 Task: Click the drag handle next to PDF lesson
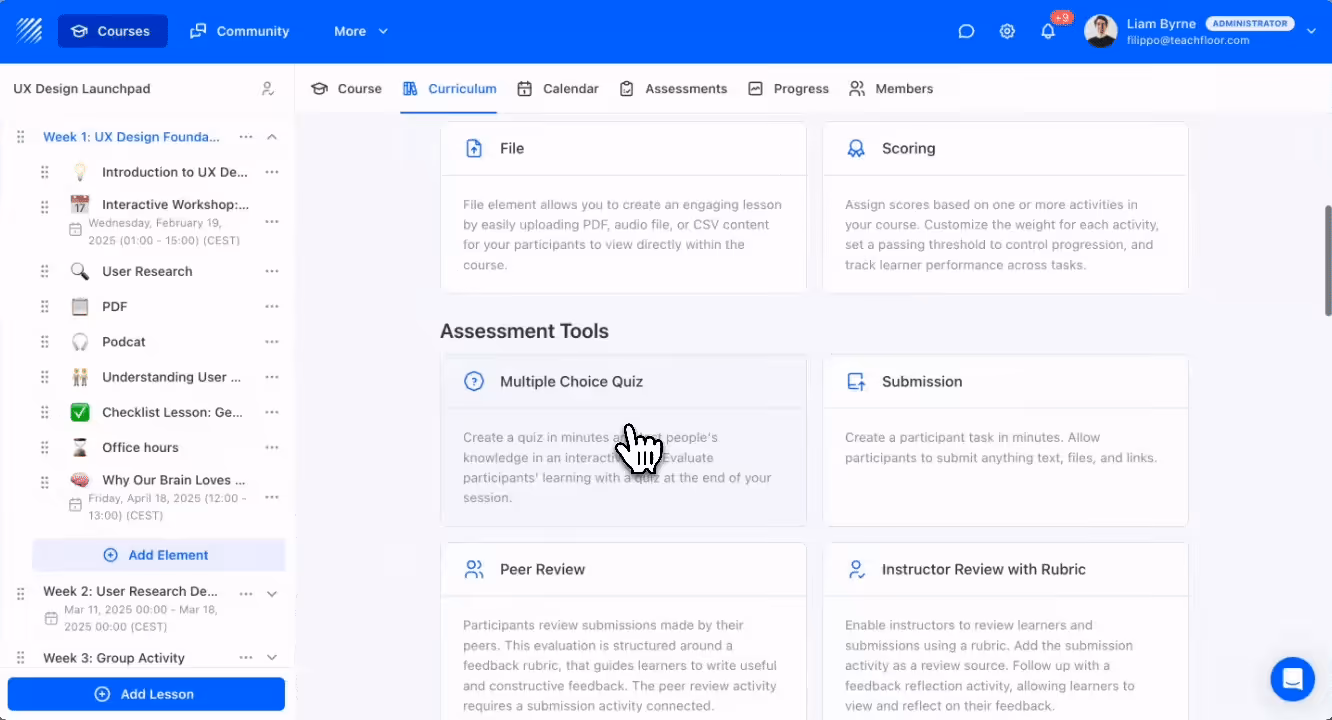click(x=44, y=307)
